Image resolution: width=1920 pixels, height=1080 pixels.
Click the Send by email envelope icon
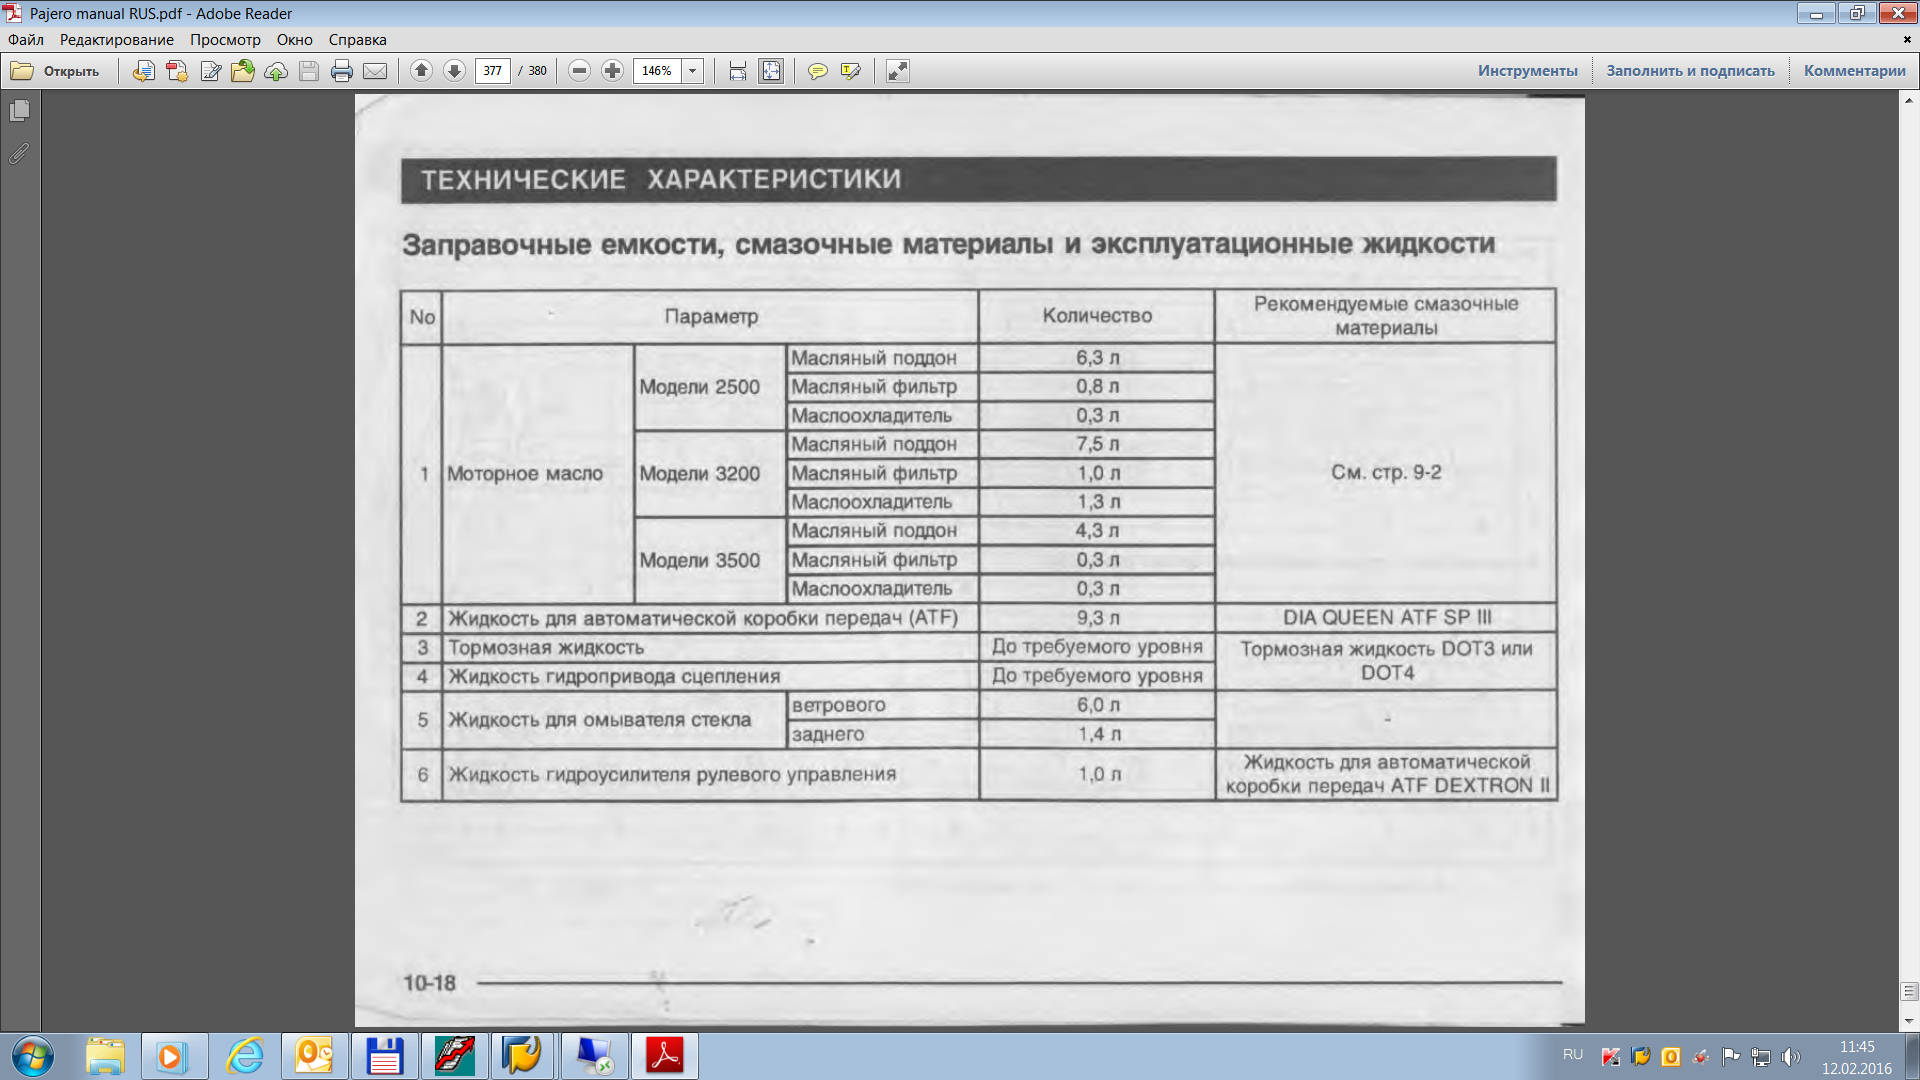(x=375, y=71)
